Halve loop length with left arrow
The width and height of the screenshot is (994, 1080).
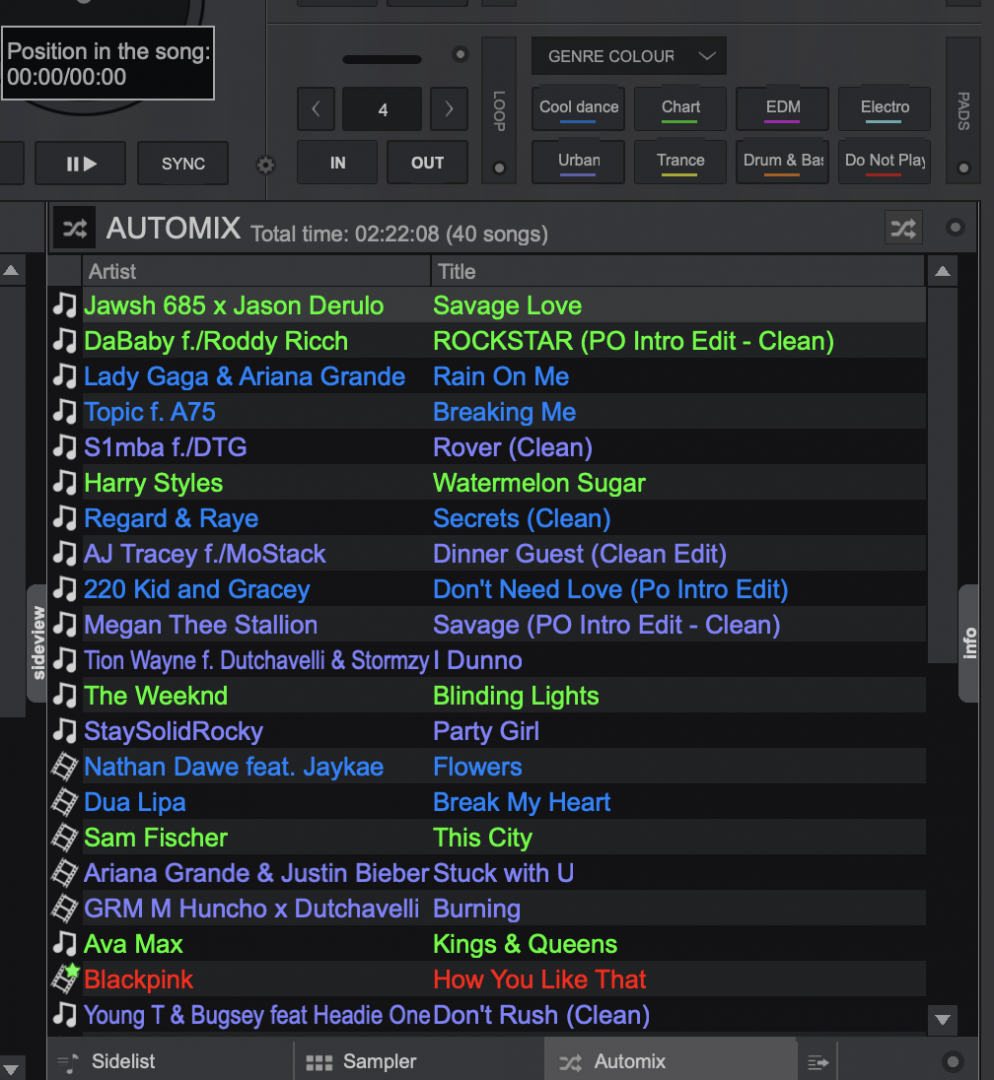click(x=315, y=109)
